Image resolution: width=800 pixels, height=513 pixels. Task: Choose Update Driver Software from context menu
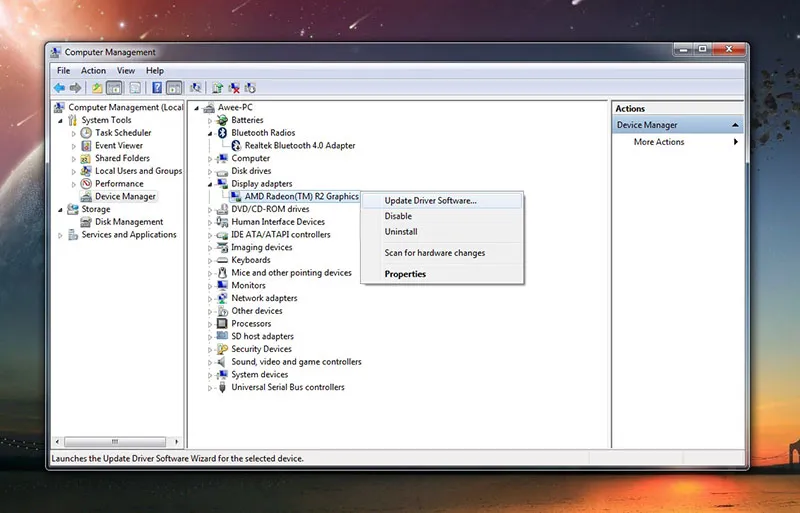click(x=430, y=200)
